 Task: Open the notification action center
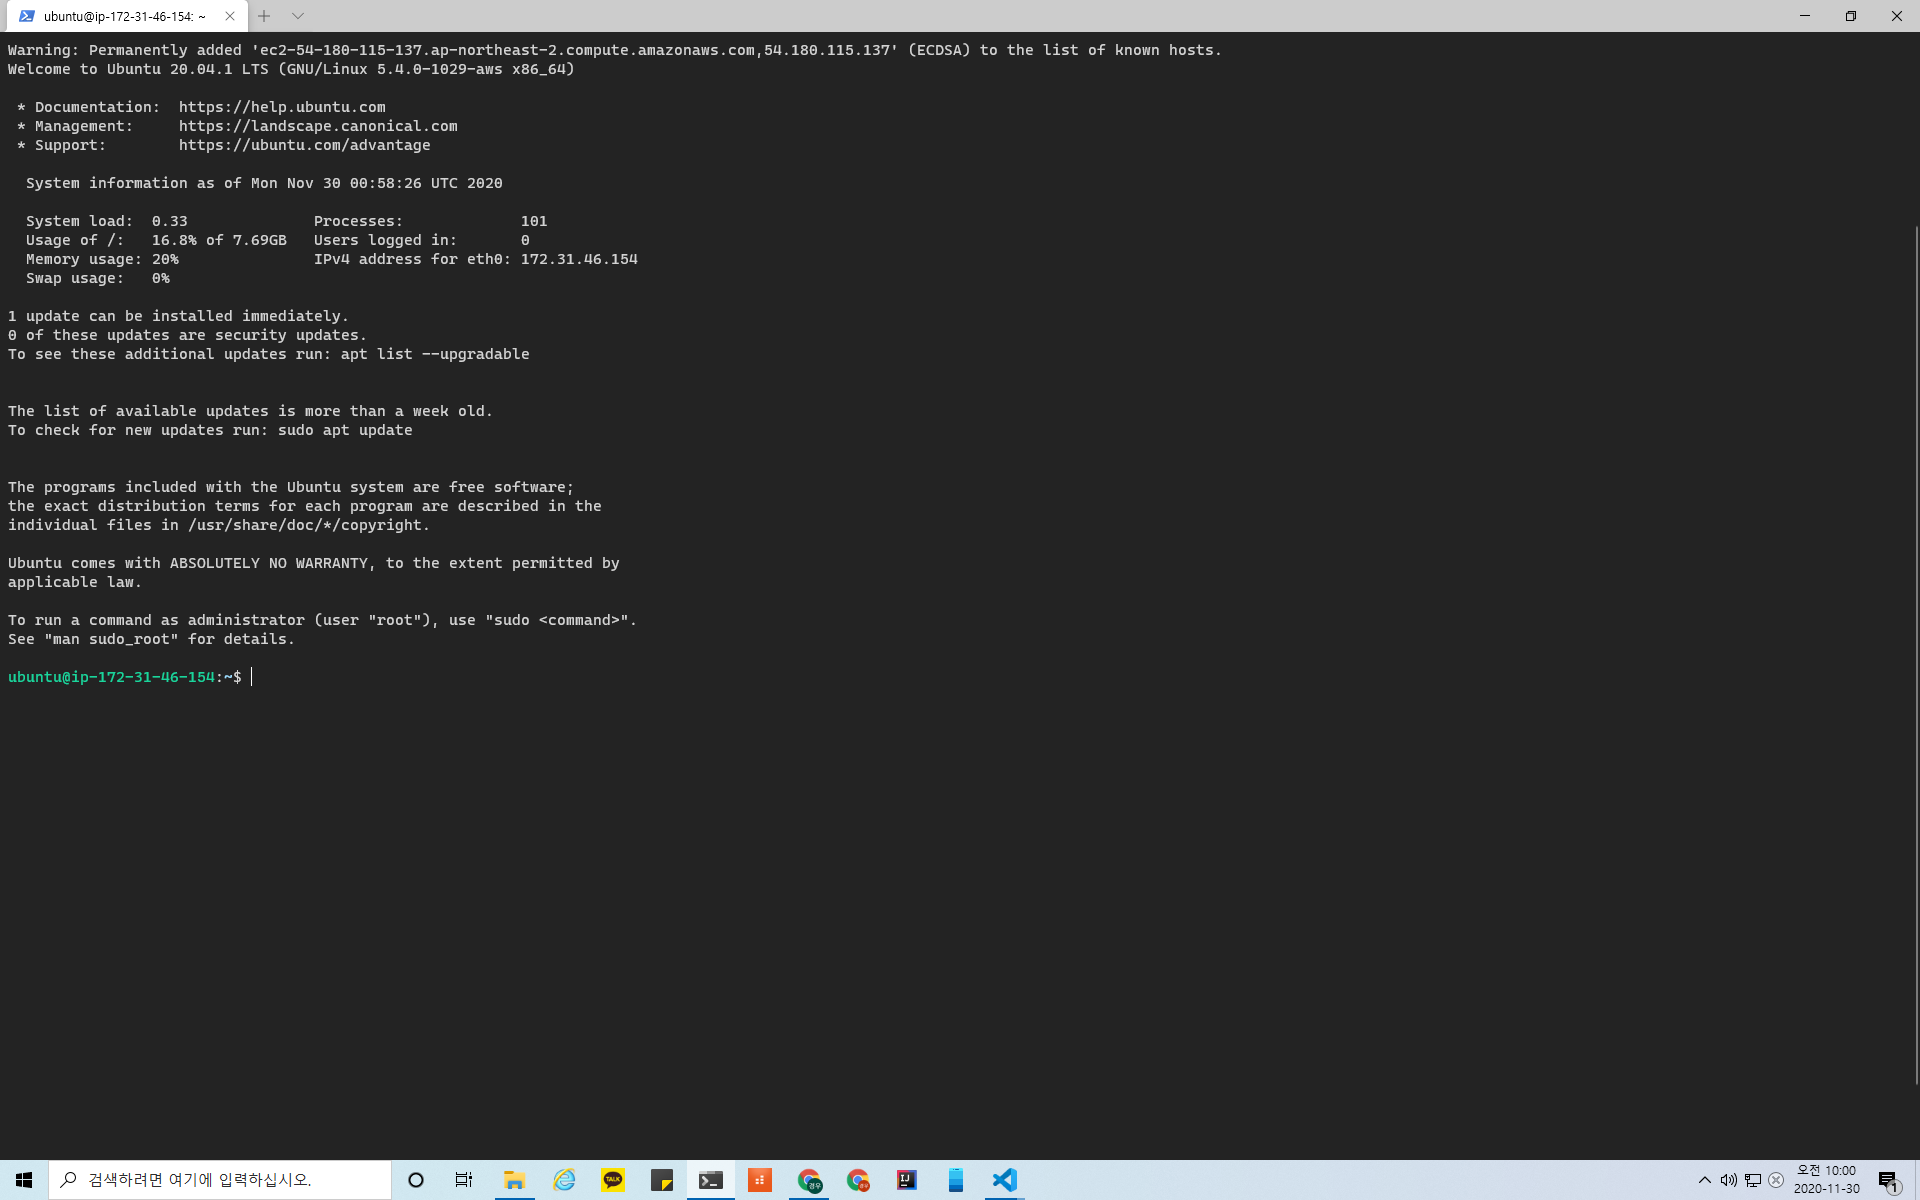(1888, 1180)
